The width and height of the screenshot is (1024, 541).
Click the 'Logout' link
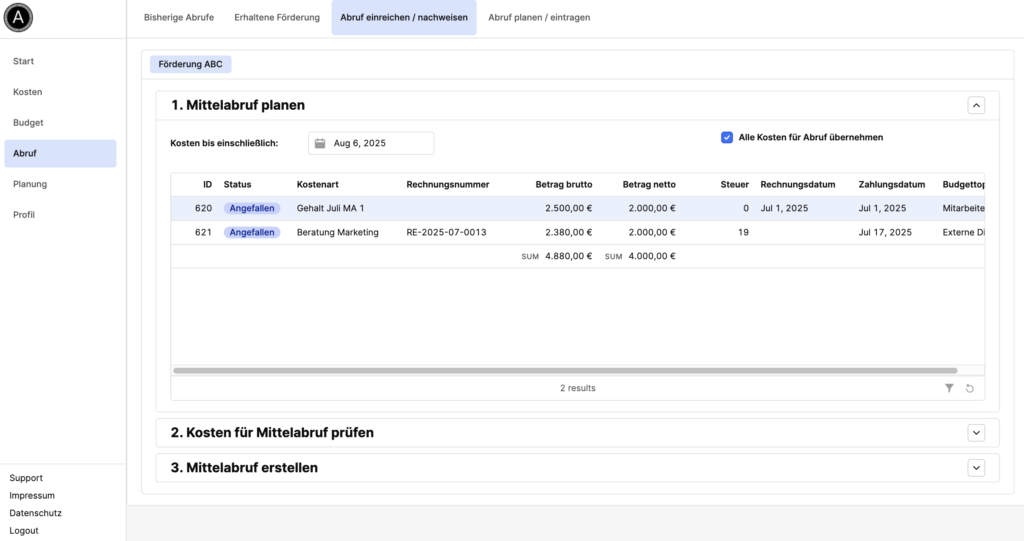click(24, 530)
